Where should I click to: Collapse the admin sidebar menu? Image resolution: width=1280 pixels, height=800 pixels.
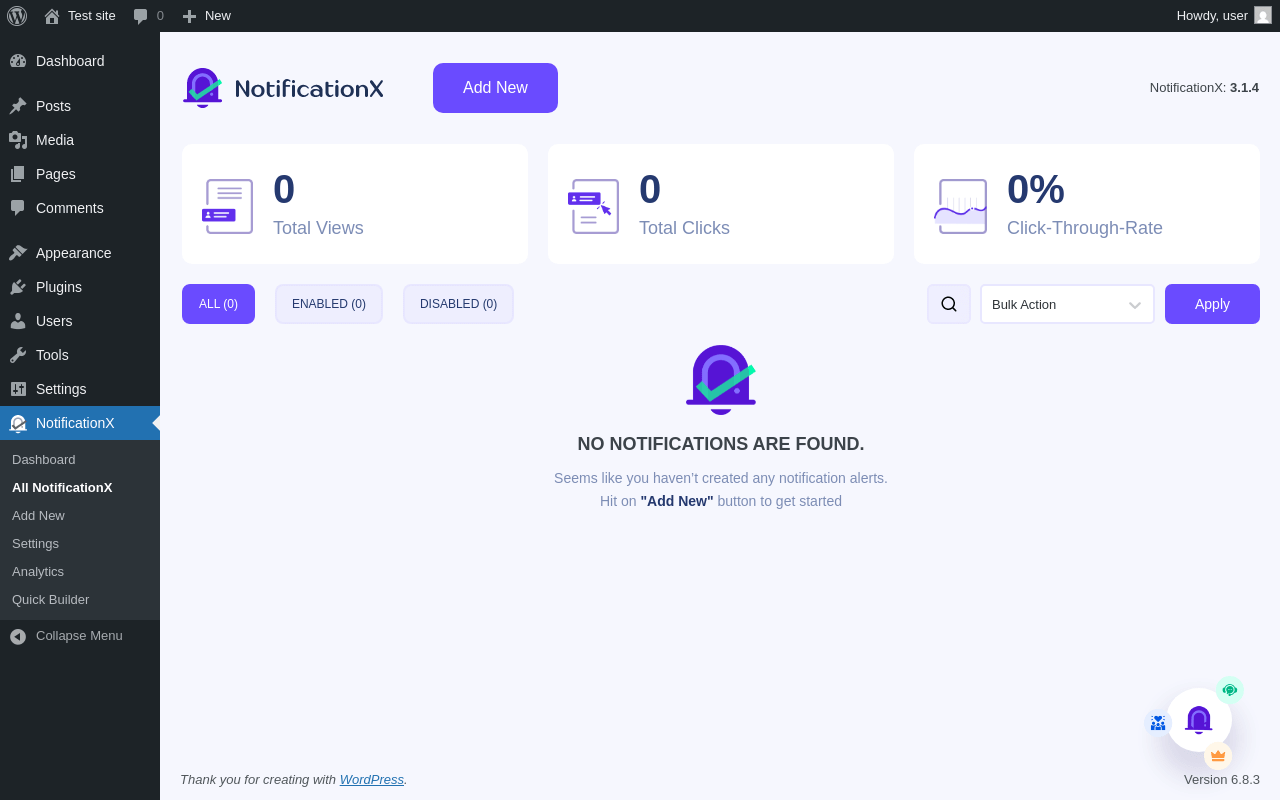(80, 636)
